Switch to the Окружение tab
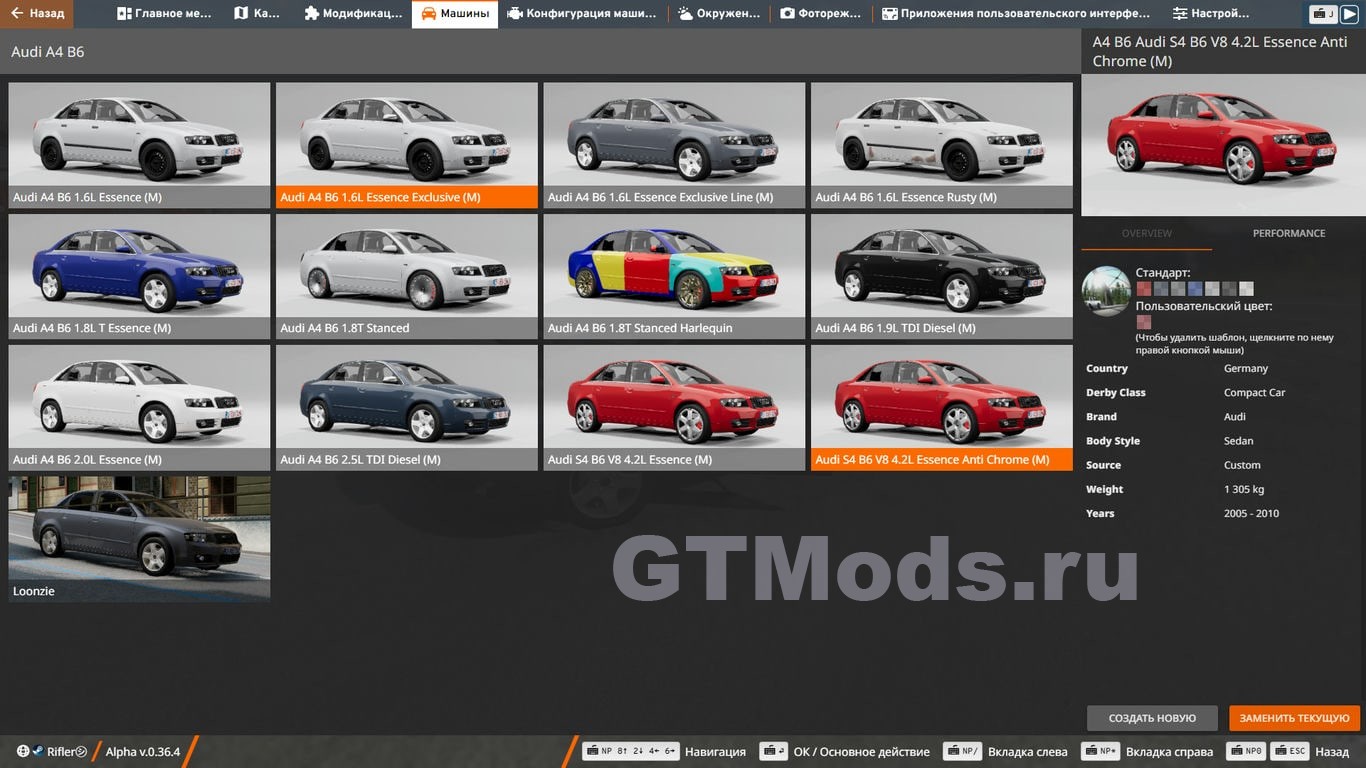 click(720, 14)
